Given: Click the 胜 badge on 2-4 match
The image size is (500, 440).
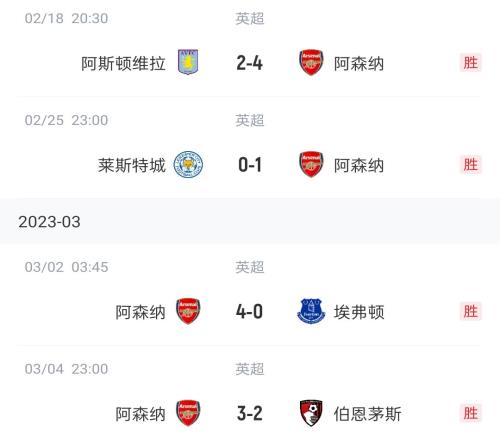Looking at the screenshot, I should point(471,63).
